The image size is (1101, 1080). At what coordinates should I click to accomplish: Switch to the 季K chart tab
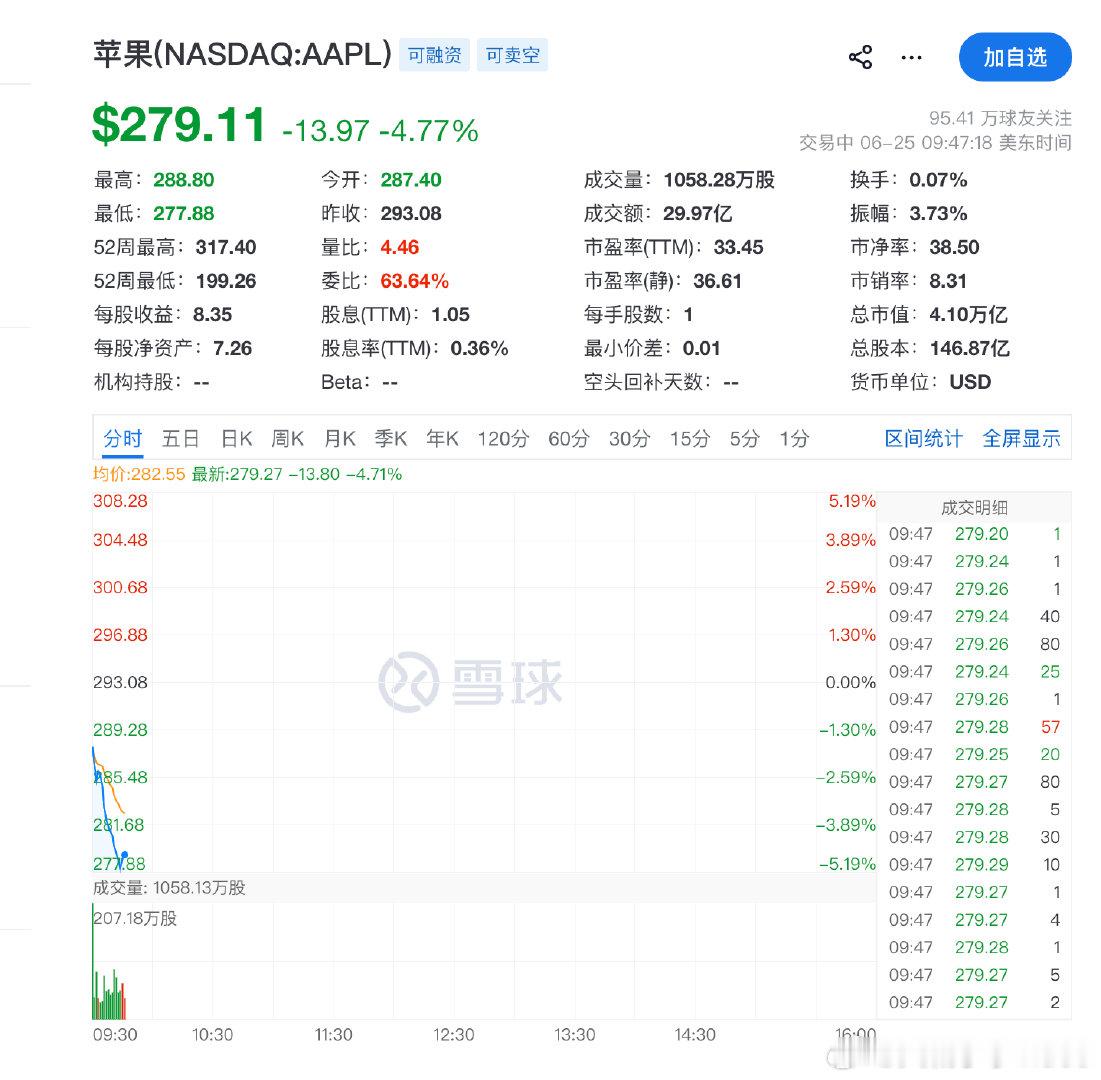390,438
